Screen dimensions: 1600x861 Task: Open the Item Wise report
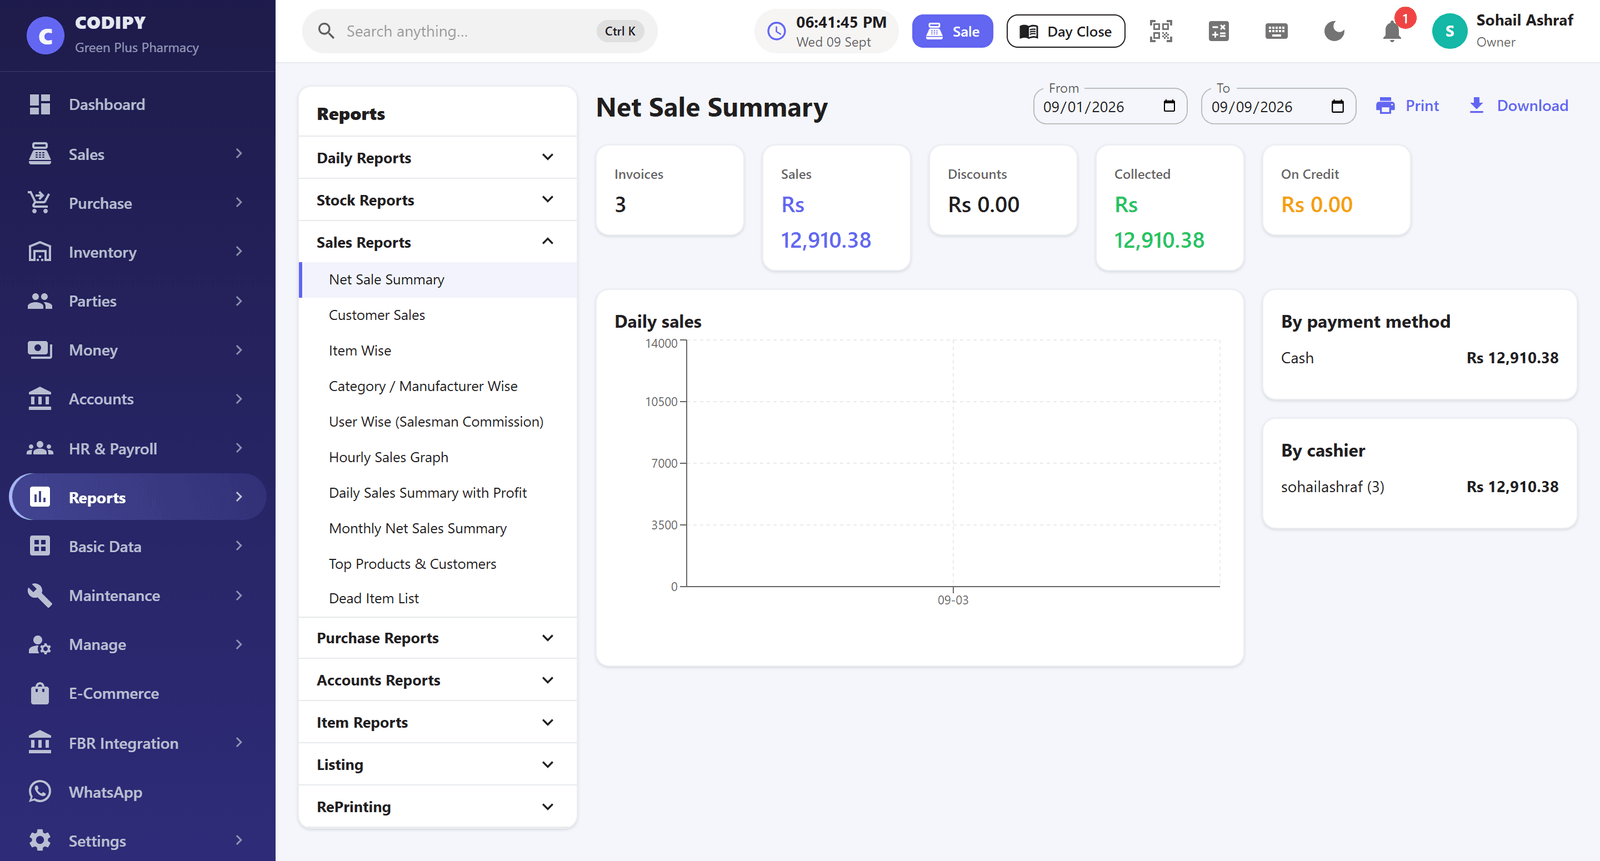(437, 351)
